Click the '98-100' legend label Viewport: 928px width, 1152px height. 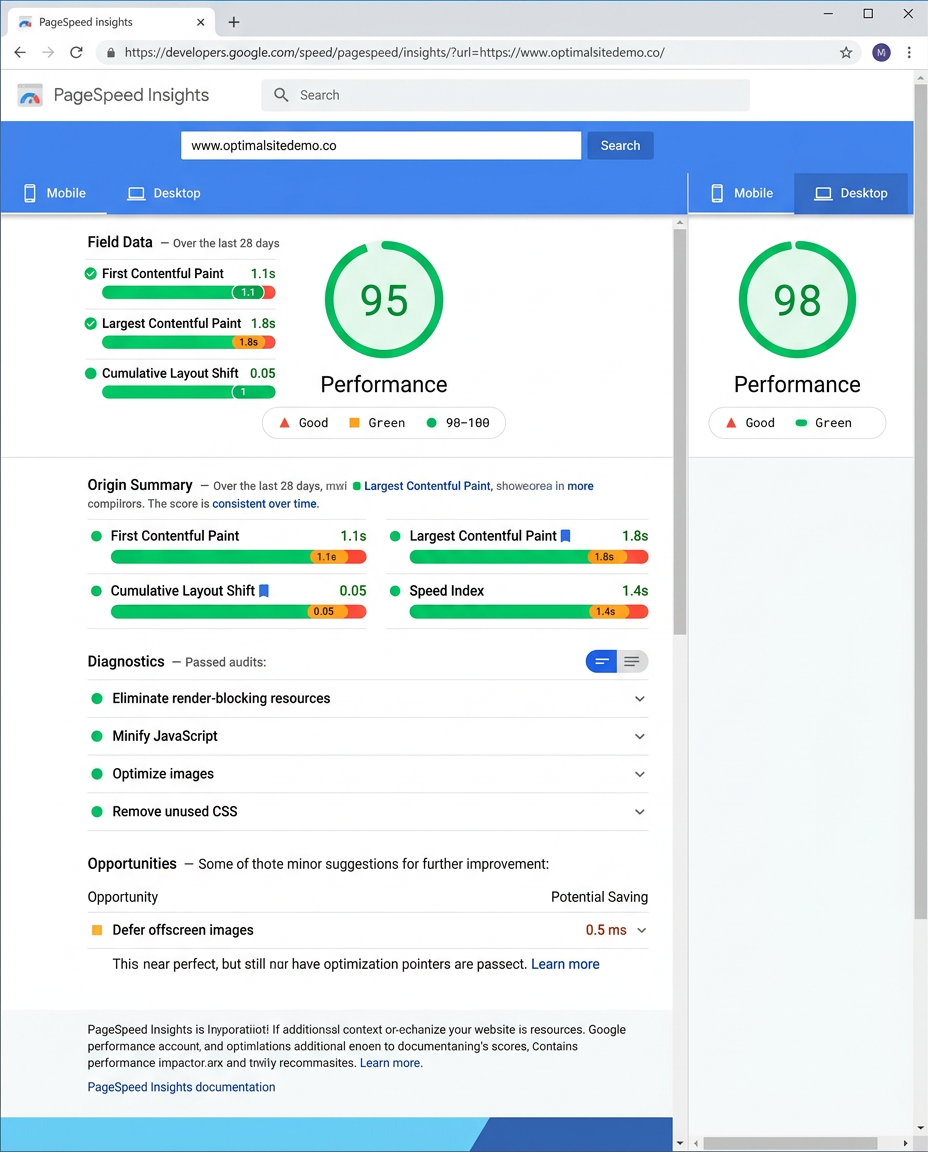[467, 422]
